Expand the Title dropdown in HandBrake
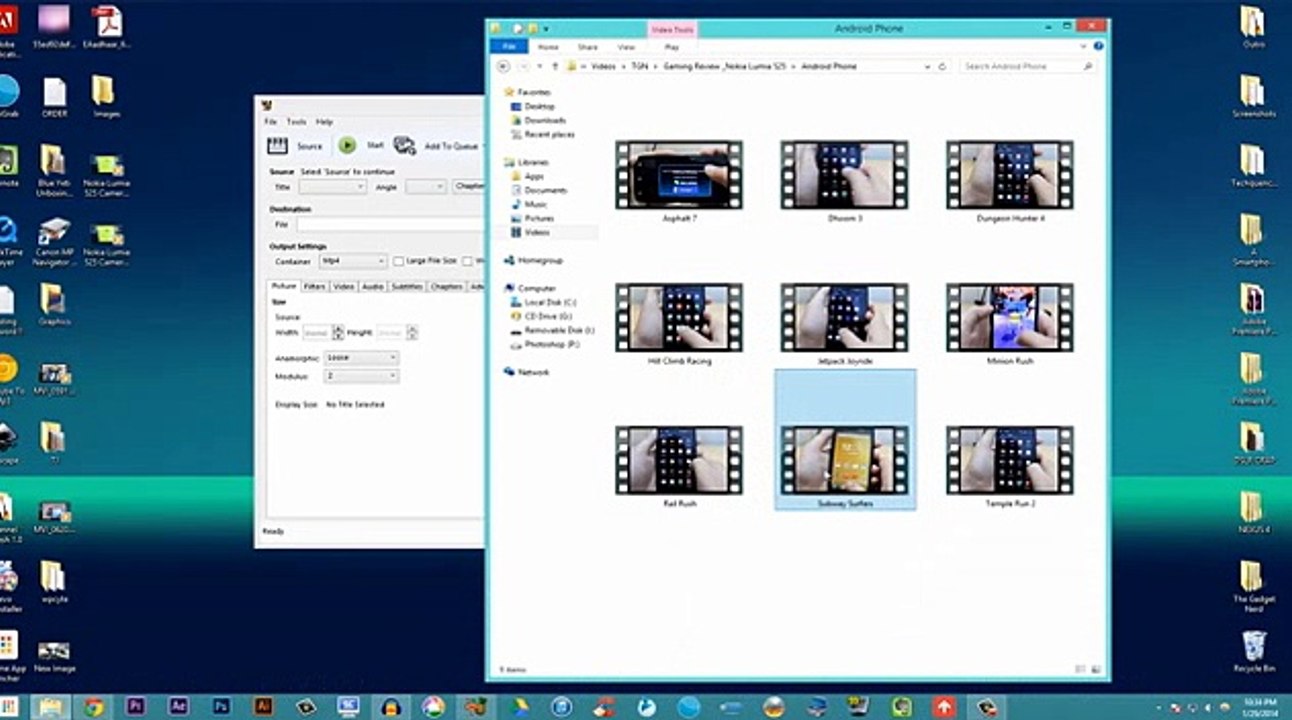This screenshot has height=720, width=1292. pyautogui.click(x=333, y=187)
